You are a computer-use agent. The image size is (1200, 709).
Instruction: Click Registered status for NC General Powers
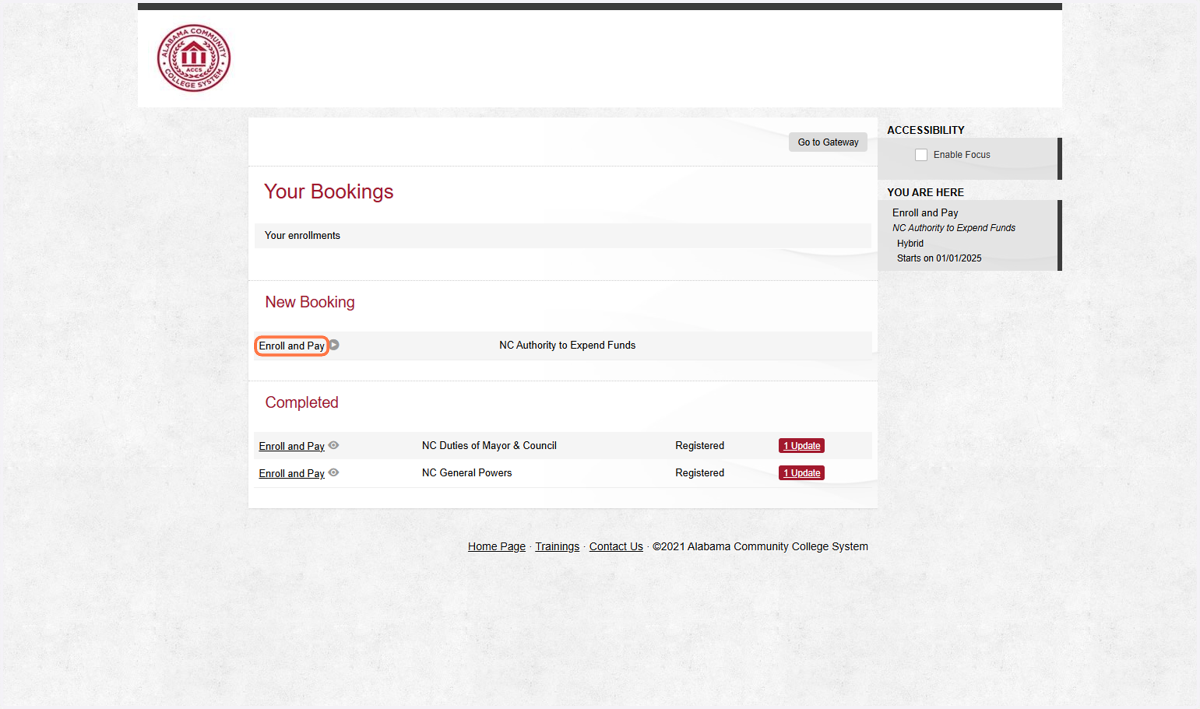click(700, 473)
